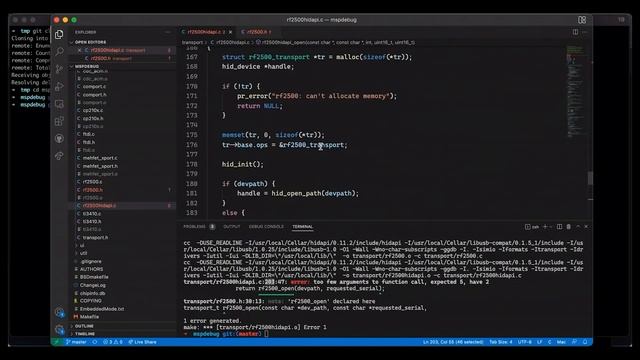
Task: Close rf2500hidapi.c in Open Editors list
Action: 80,50
